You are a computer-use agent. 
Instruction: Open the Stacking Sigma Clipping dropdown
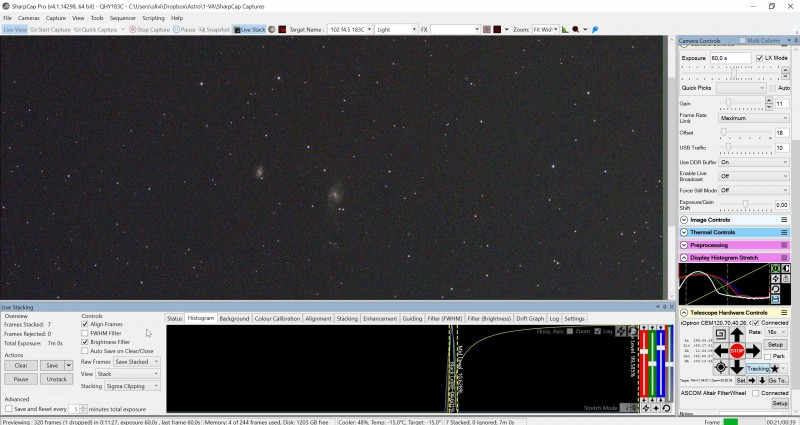click(131, 386)
